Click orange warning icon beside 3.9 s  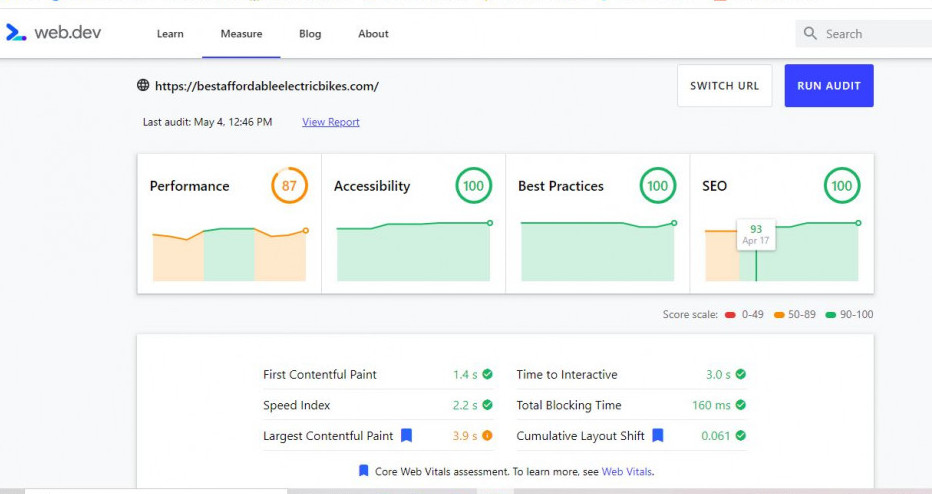487,436
